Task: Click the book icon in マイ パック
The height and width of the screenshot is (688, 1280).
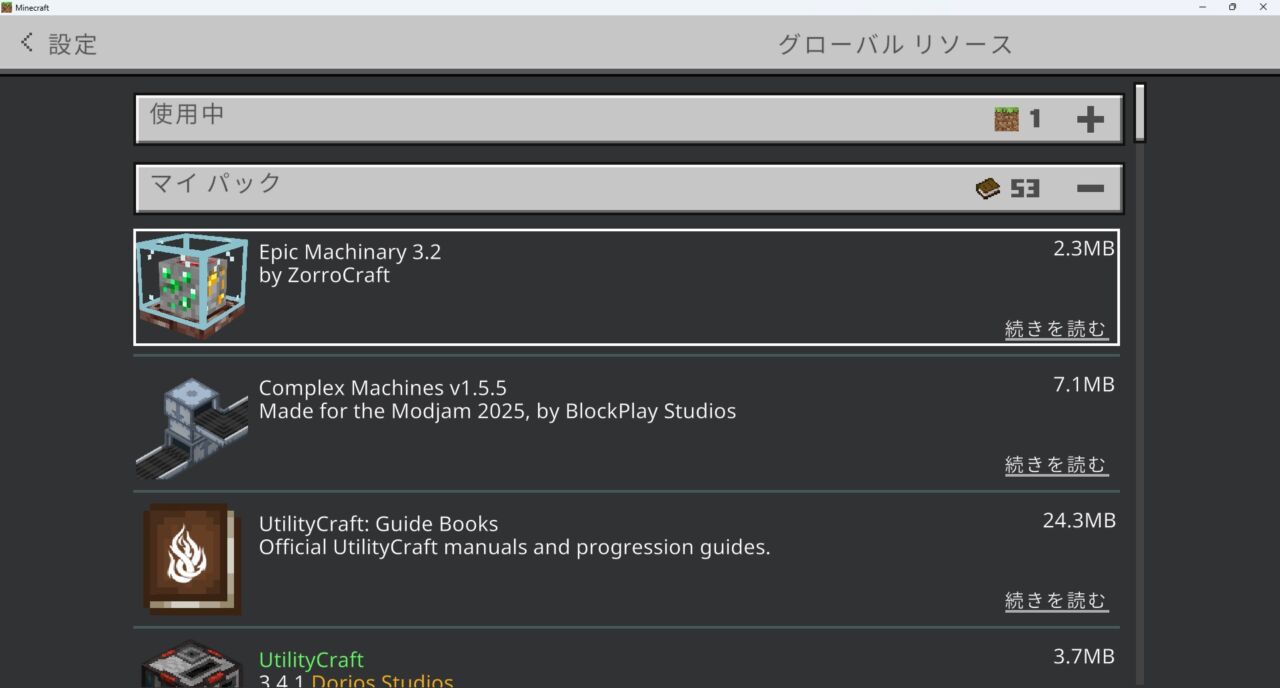Action: (x=988, y=188)
